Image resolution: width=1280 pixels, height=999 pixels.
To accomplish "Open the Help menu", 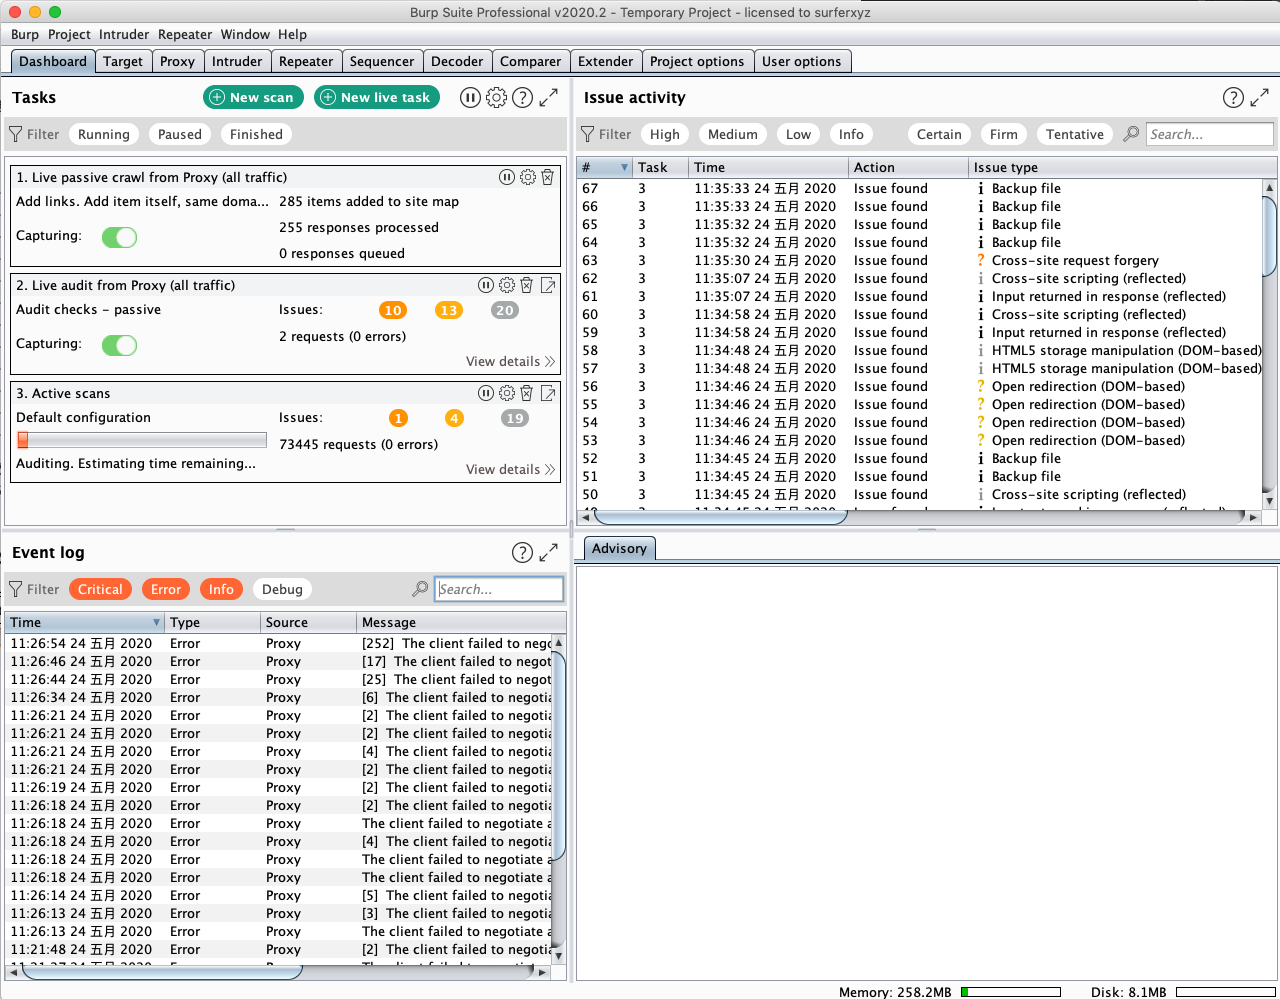I will (x=292, y=34).
